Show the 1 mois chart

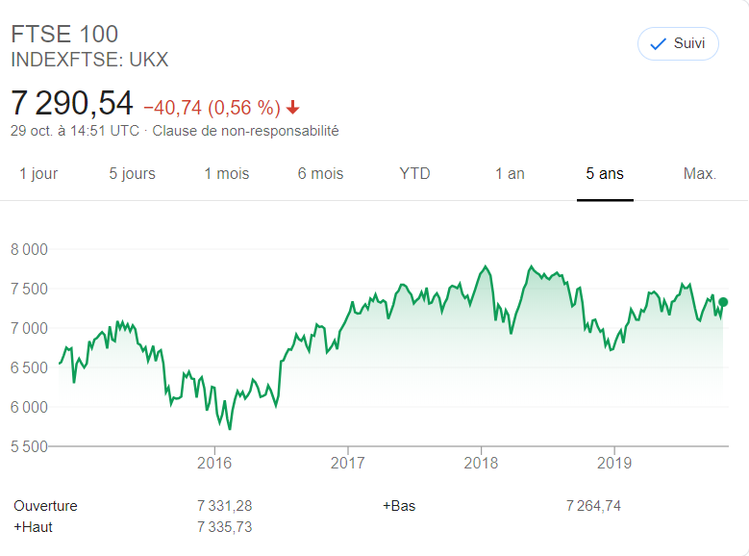click(x=227, y=173)
